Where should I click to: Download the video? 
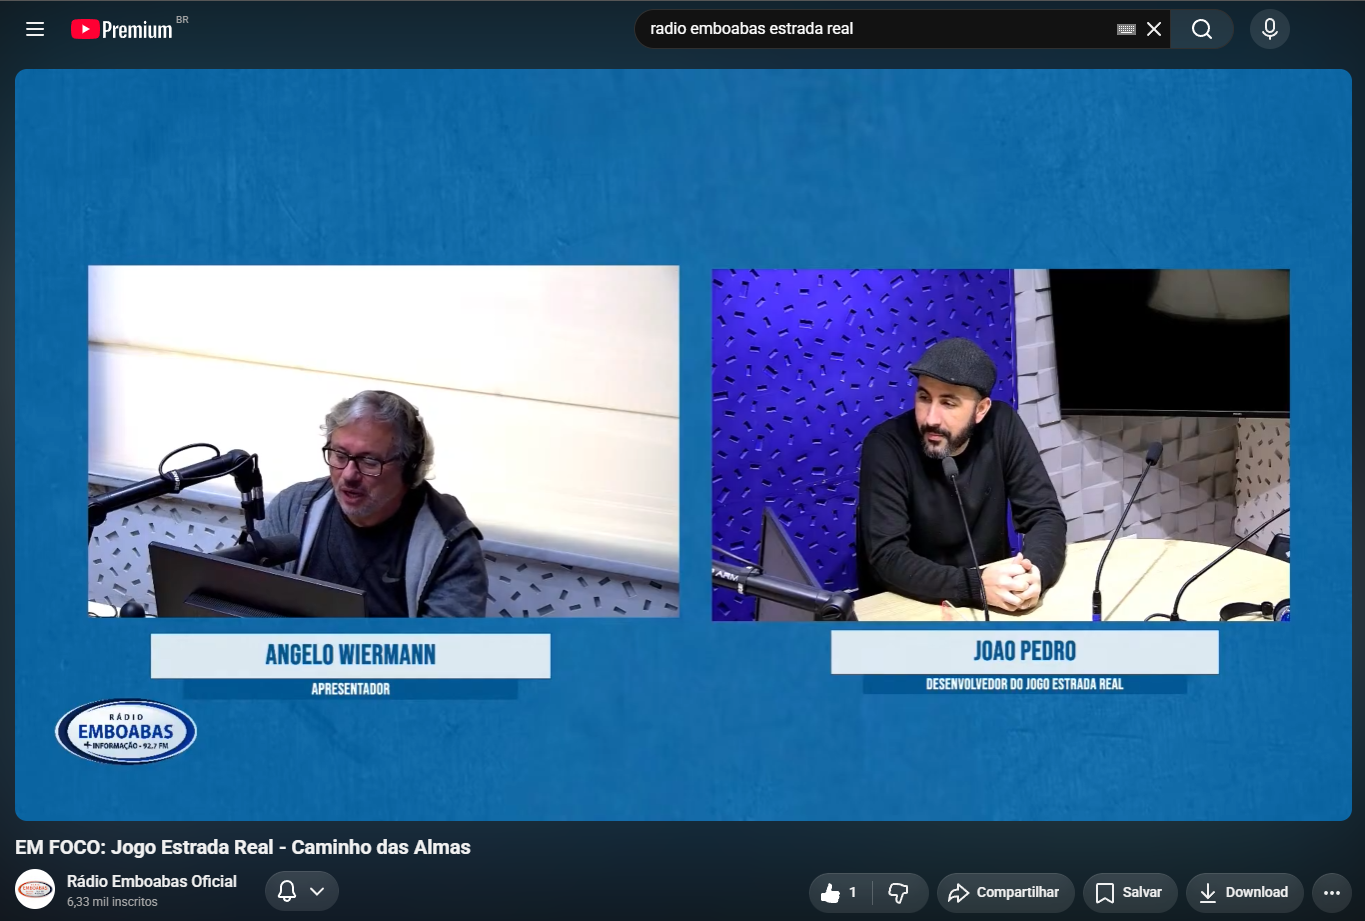point(1244,893)
